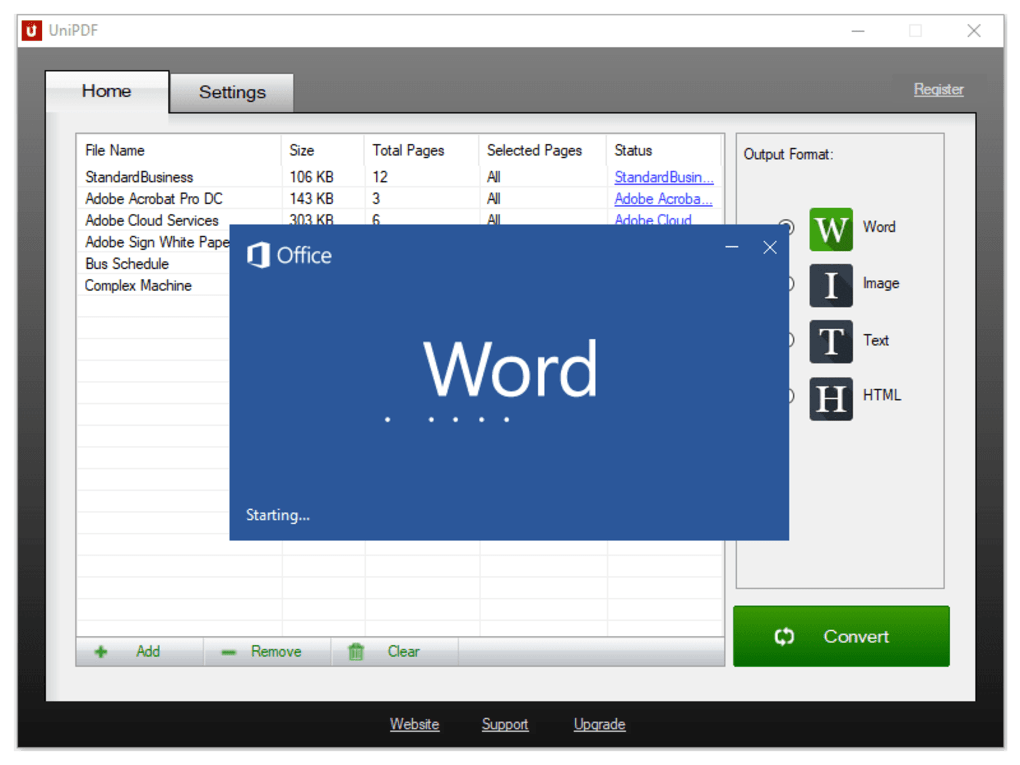Switch to the Settings tab
The width and height of the screenshot is (1020, 765).
coord(232,92)
